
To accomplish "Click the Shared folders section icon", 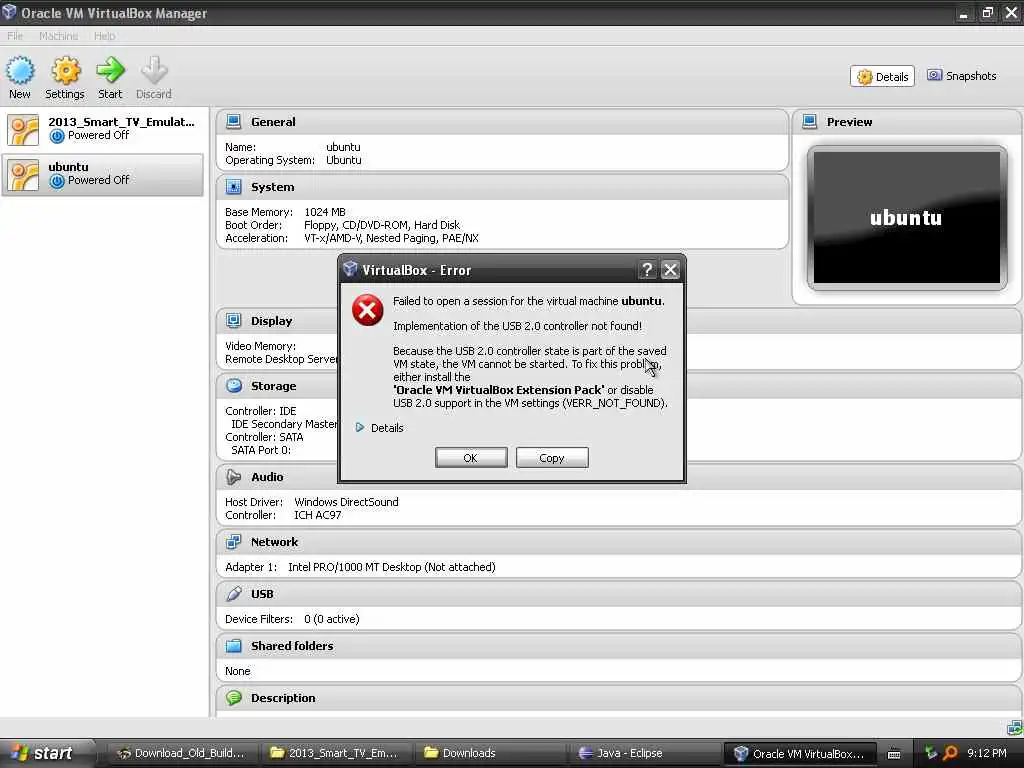I will 233,646.
